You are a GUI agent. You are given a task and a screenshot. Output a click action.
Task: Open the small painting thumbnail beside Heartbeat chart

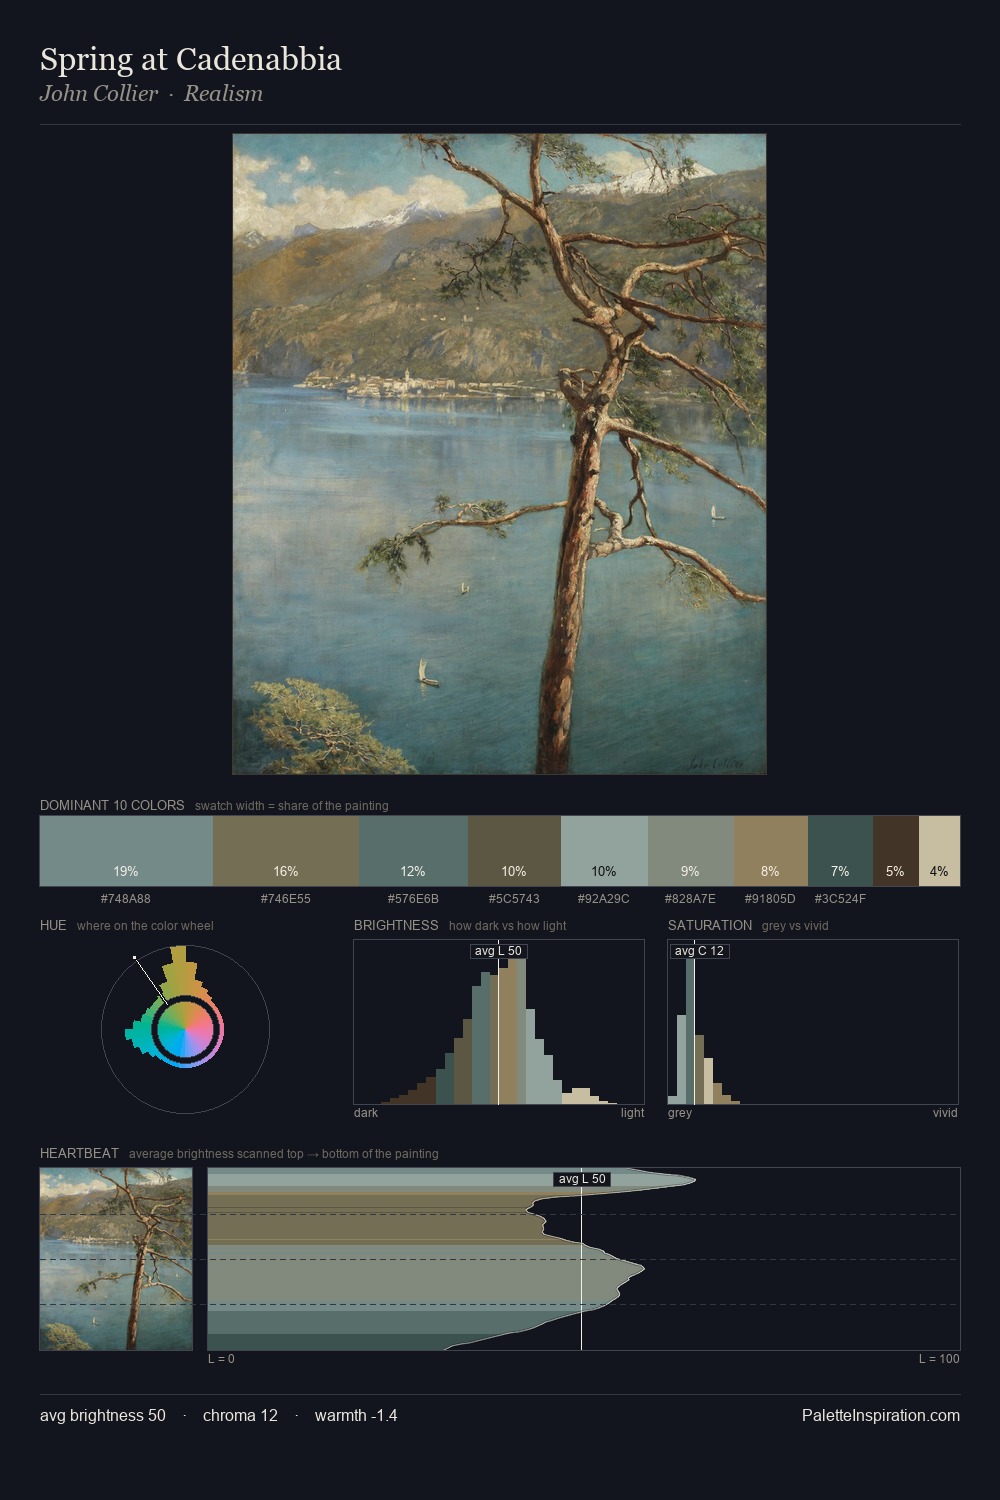tap(116, 1259)
